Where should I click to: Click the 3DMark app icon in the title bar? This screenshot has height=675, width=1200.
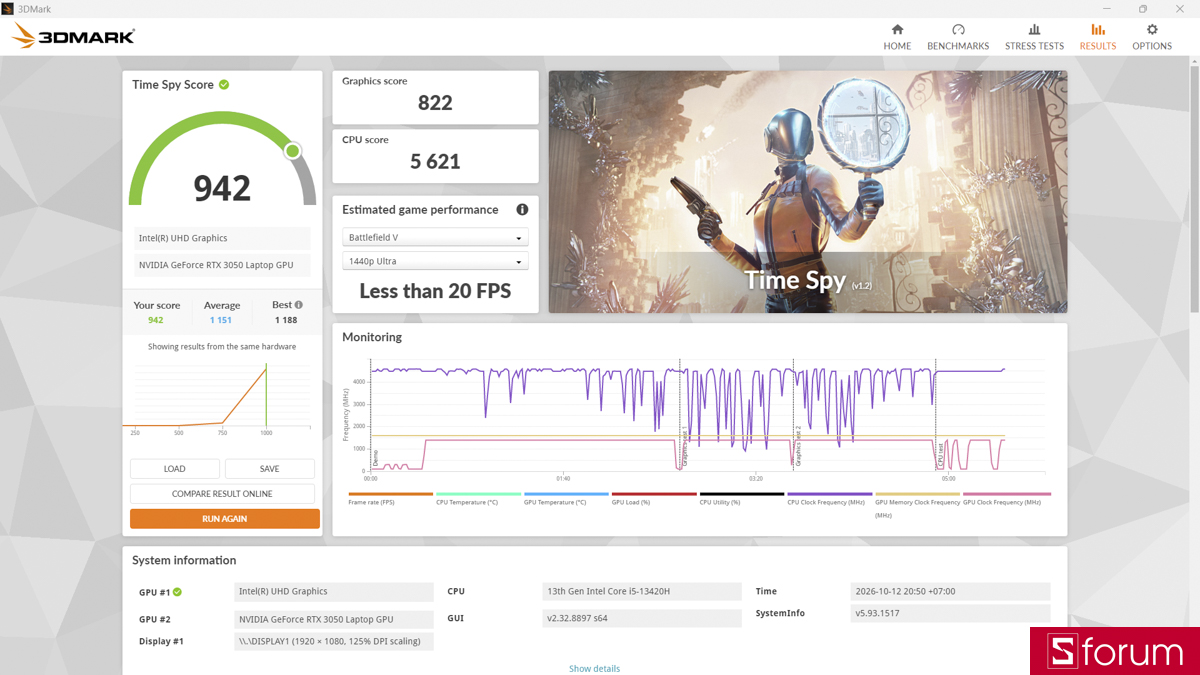(8, 9)
